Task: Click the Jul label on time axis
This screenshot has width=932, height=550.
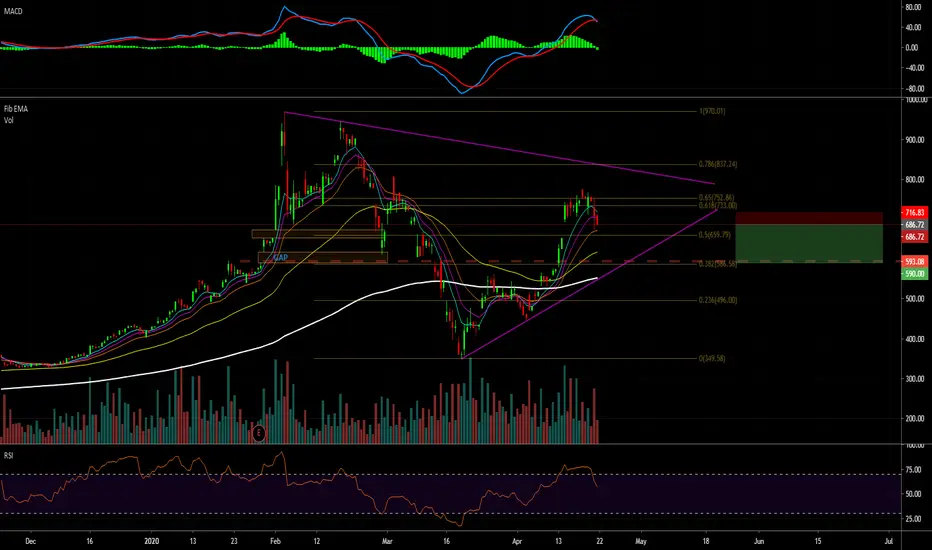Action: point(889,542)
